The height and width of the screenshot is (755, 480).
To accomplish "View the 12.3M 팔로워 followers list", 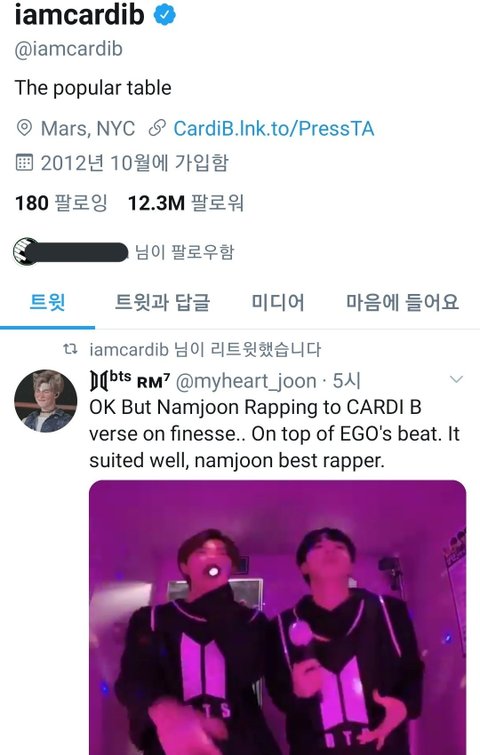I will (x=186, y=203).
